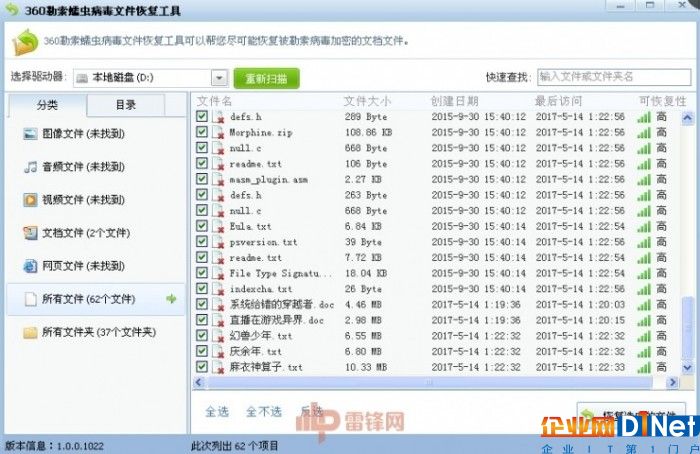
Task: Click vertical scrollbar down arrow
Action: (688, 368)
